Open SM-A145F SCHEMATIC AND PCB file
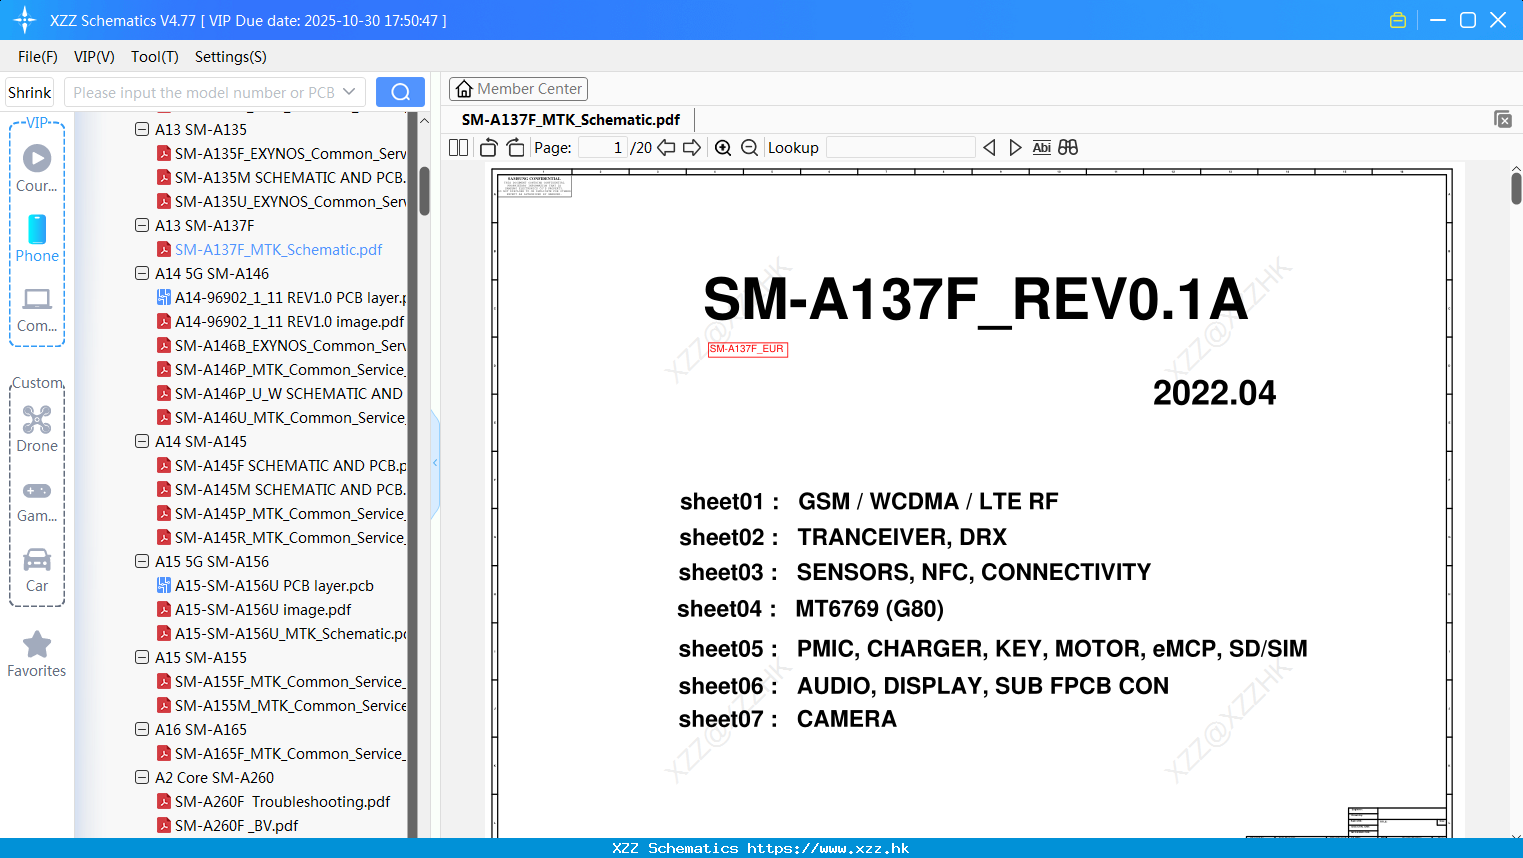 [289, 465]
